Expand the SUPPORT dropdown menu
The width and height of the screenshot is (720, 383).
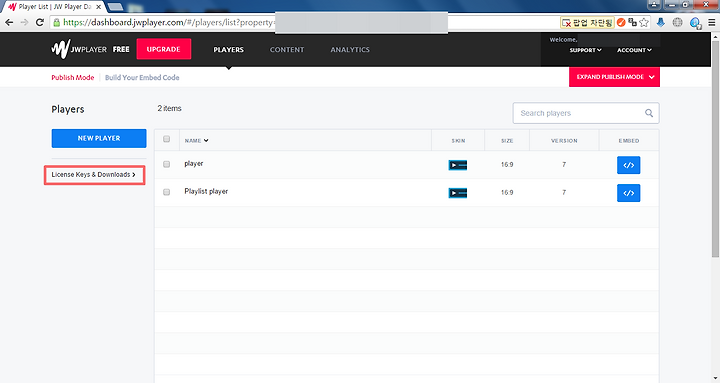tap(585, 50)
